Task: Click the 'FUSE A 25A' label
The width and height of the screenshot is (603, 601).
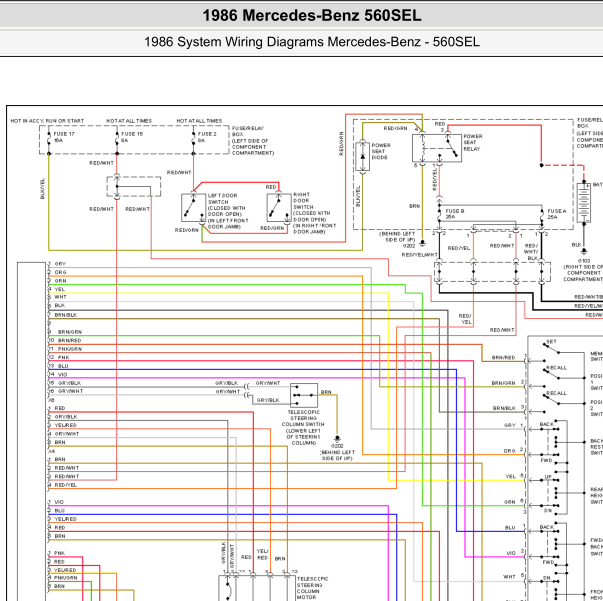Action: coord(557,214)
